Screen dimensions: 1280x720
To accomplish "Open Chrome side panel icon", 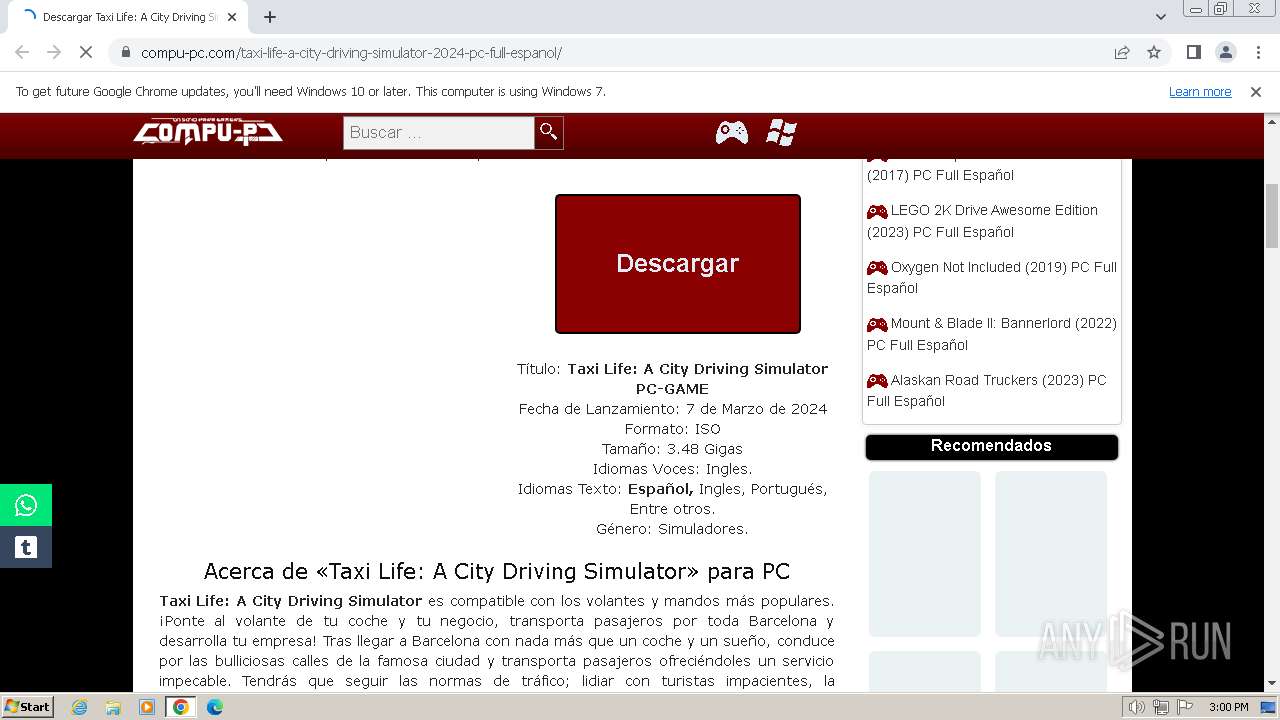I will point(1193,52).
